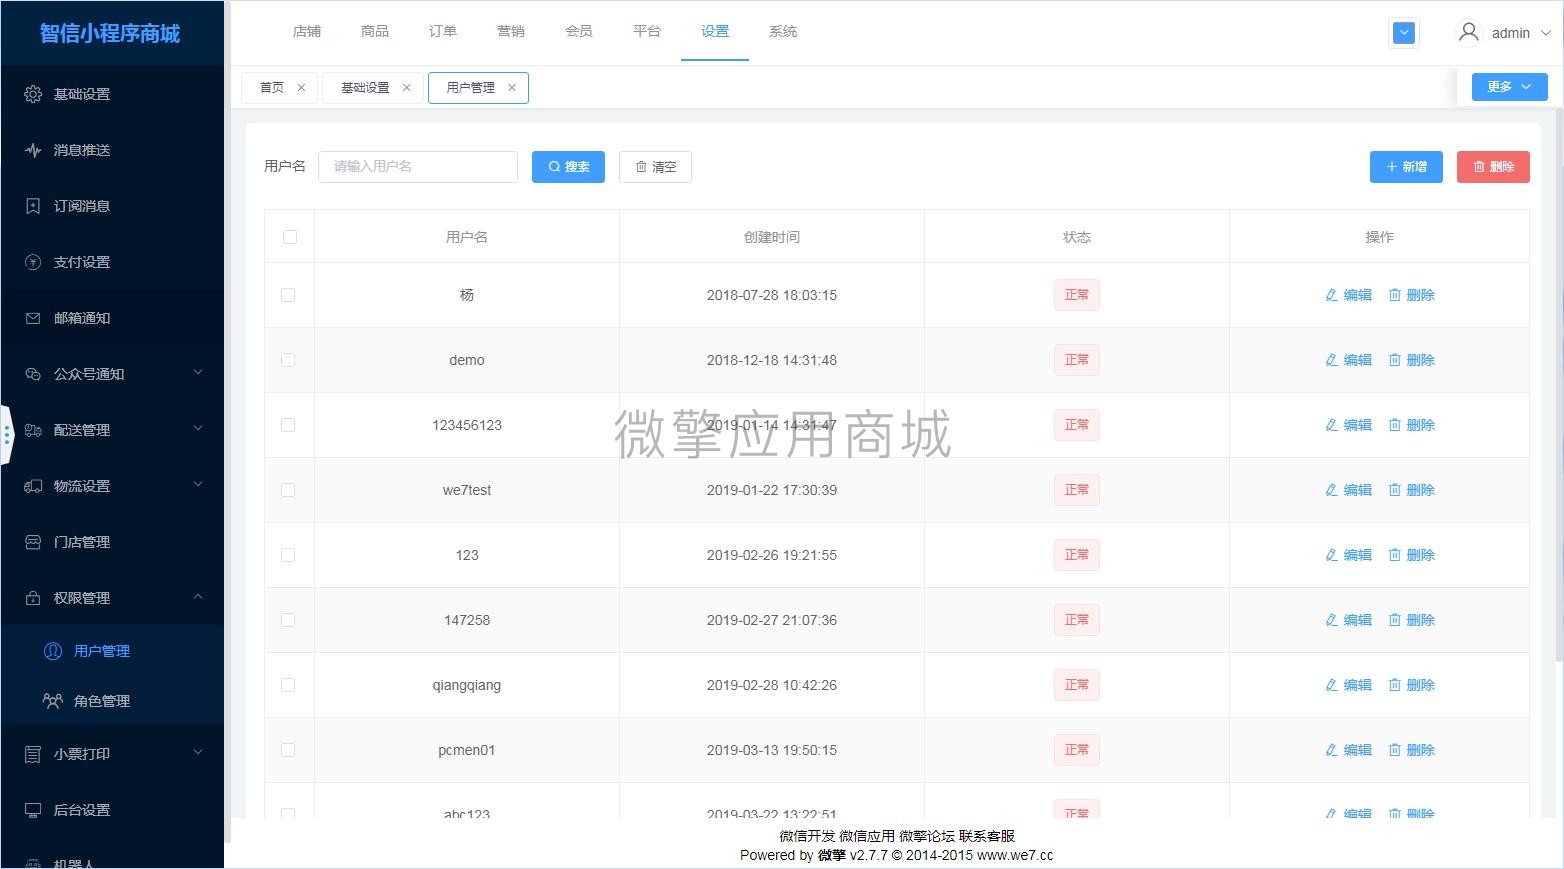Select checkbox for user 123456123
The height and width of the screenshot is (869, 1564).
click(x=288, y=425)
